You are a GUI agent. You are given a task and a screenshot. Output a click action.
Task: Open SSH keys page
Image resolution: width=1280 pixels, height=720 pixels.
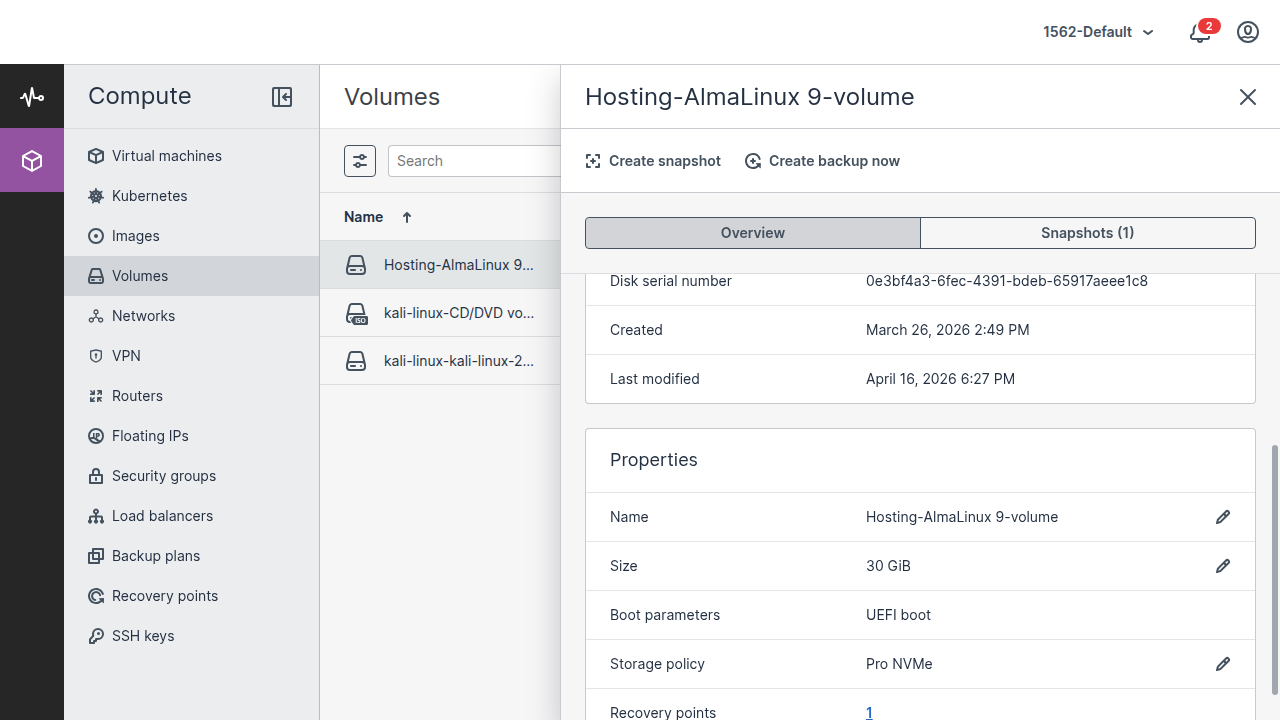(192, 636)
